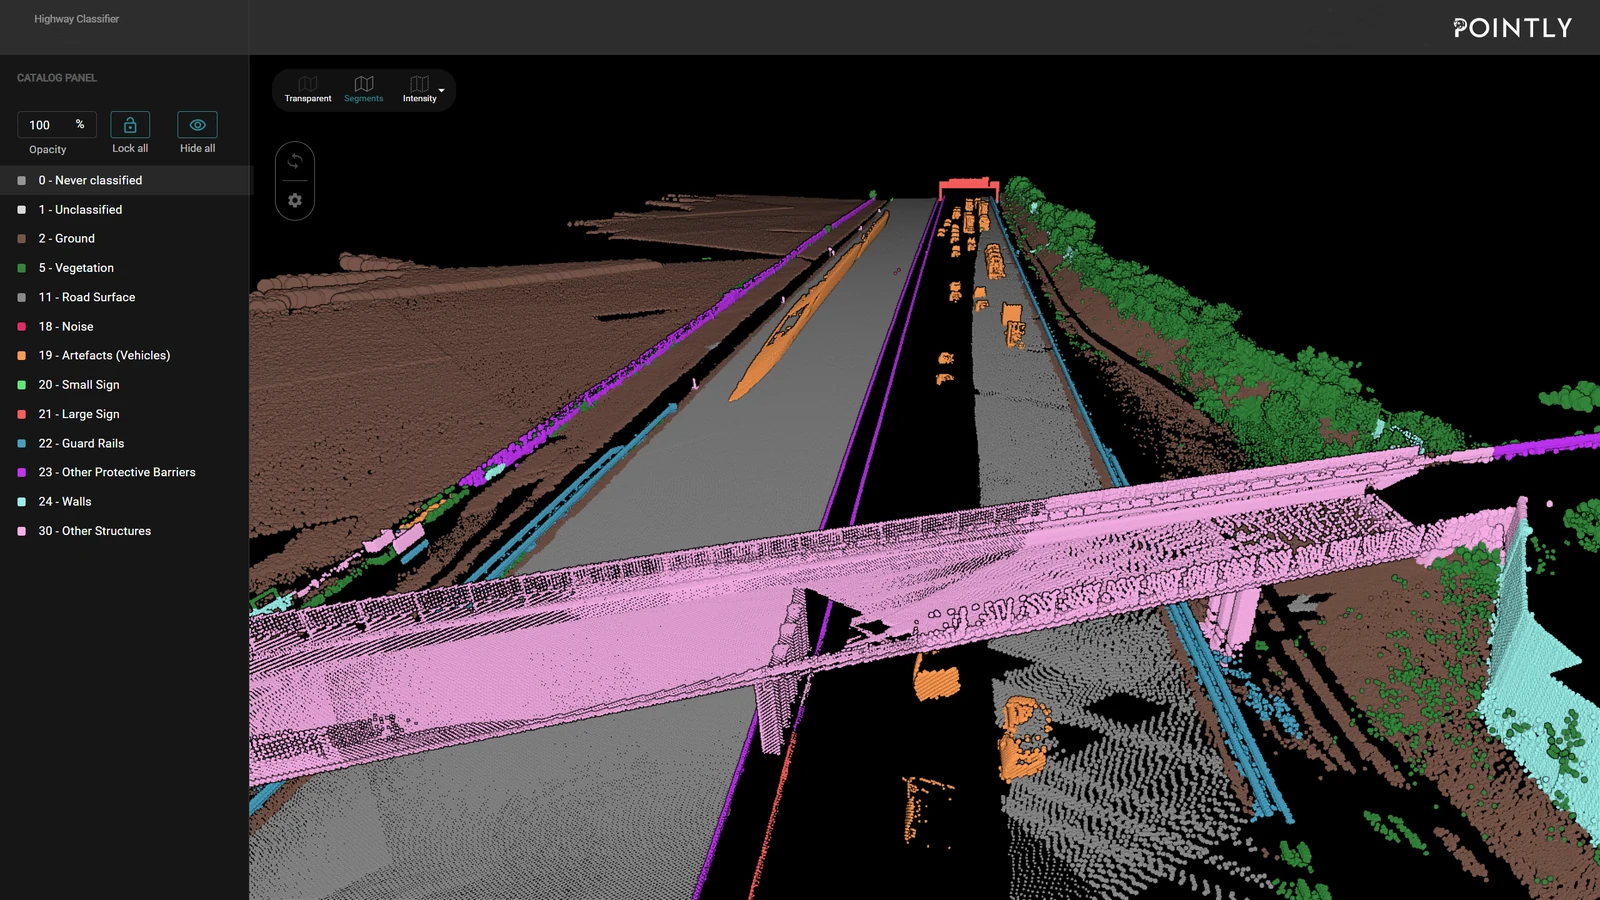Select the 20 - Small Sign class
The height and width of the screenshot is (900, 1600).
pos(127,385)
